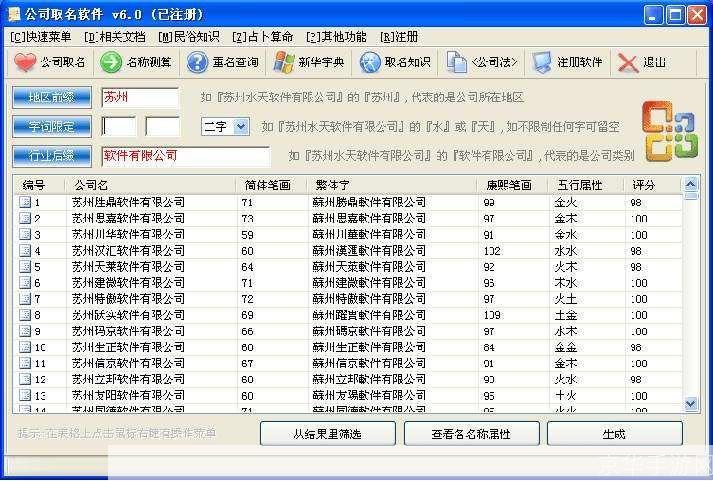Click the results list scroll down arrow

[691, 403]
